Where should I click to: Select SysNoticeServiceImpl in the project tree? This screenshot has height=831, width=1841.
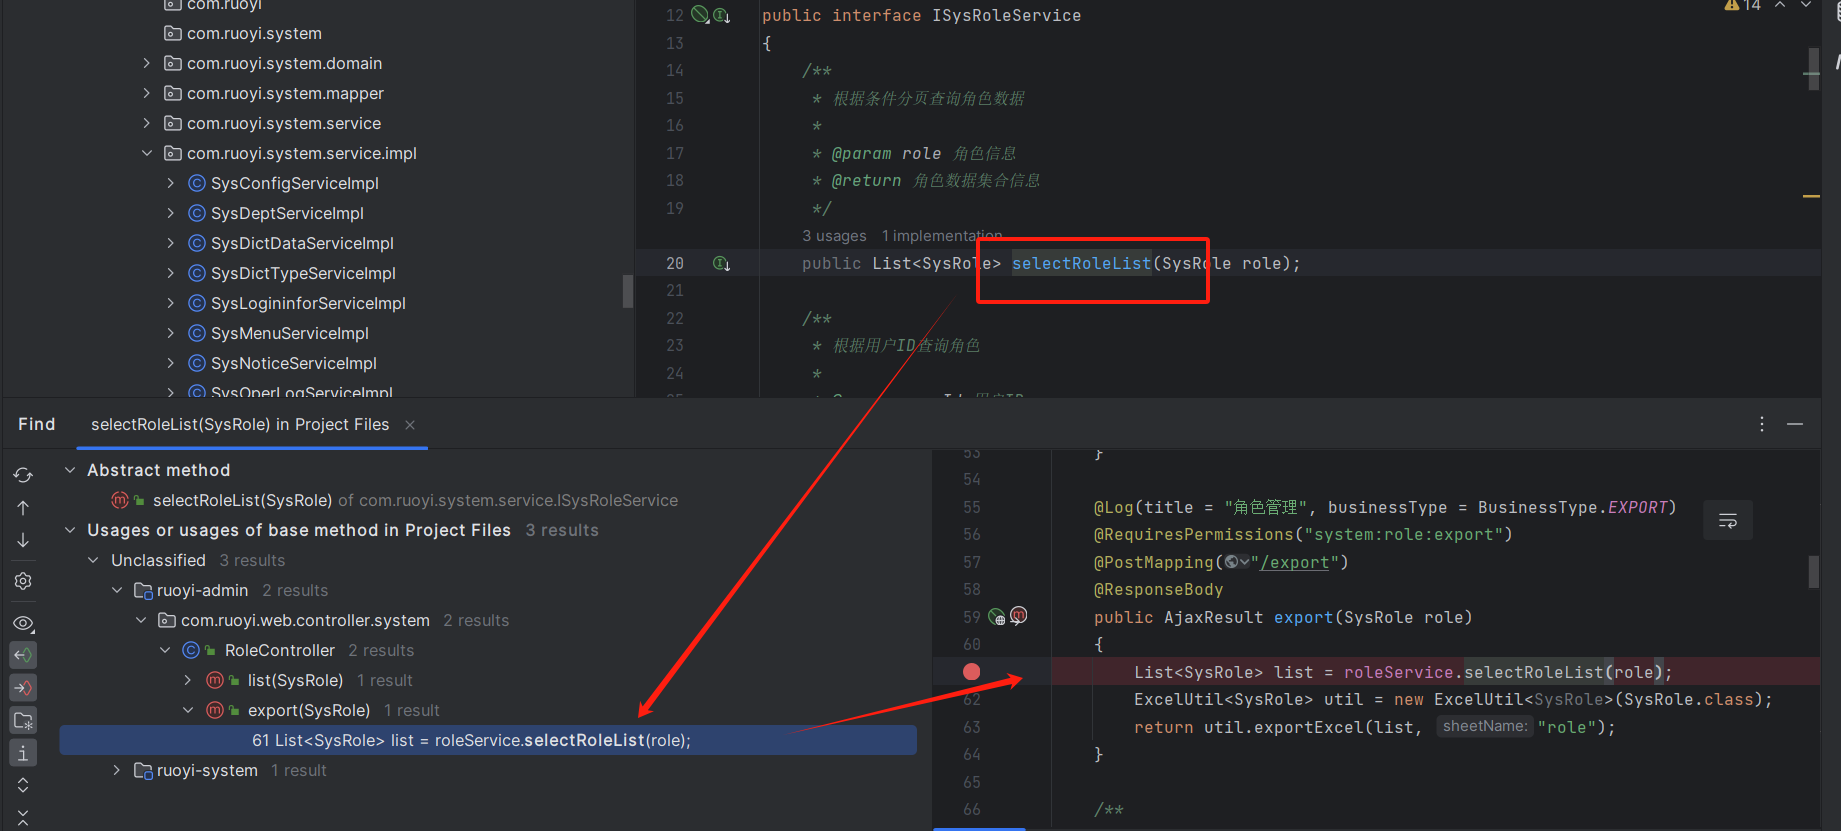click(x=294, y=363)
